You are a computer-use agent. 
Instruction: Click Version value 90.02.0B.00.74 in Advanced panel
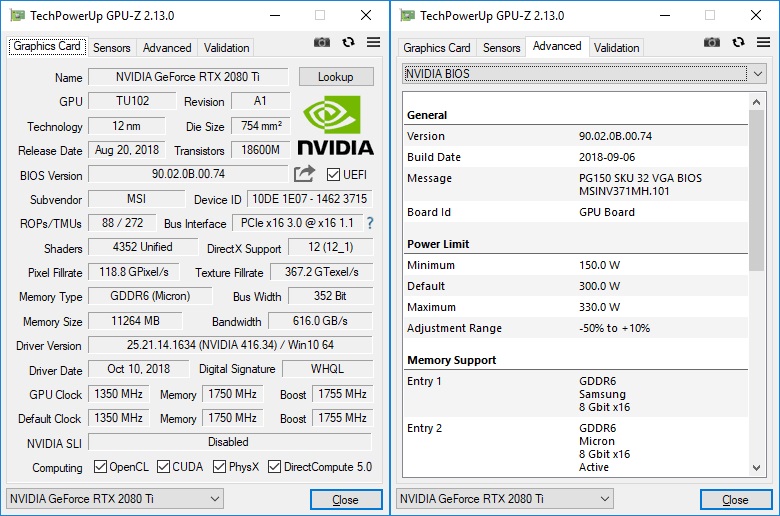click(615, 136)
